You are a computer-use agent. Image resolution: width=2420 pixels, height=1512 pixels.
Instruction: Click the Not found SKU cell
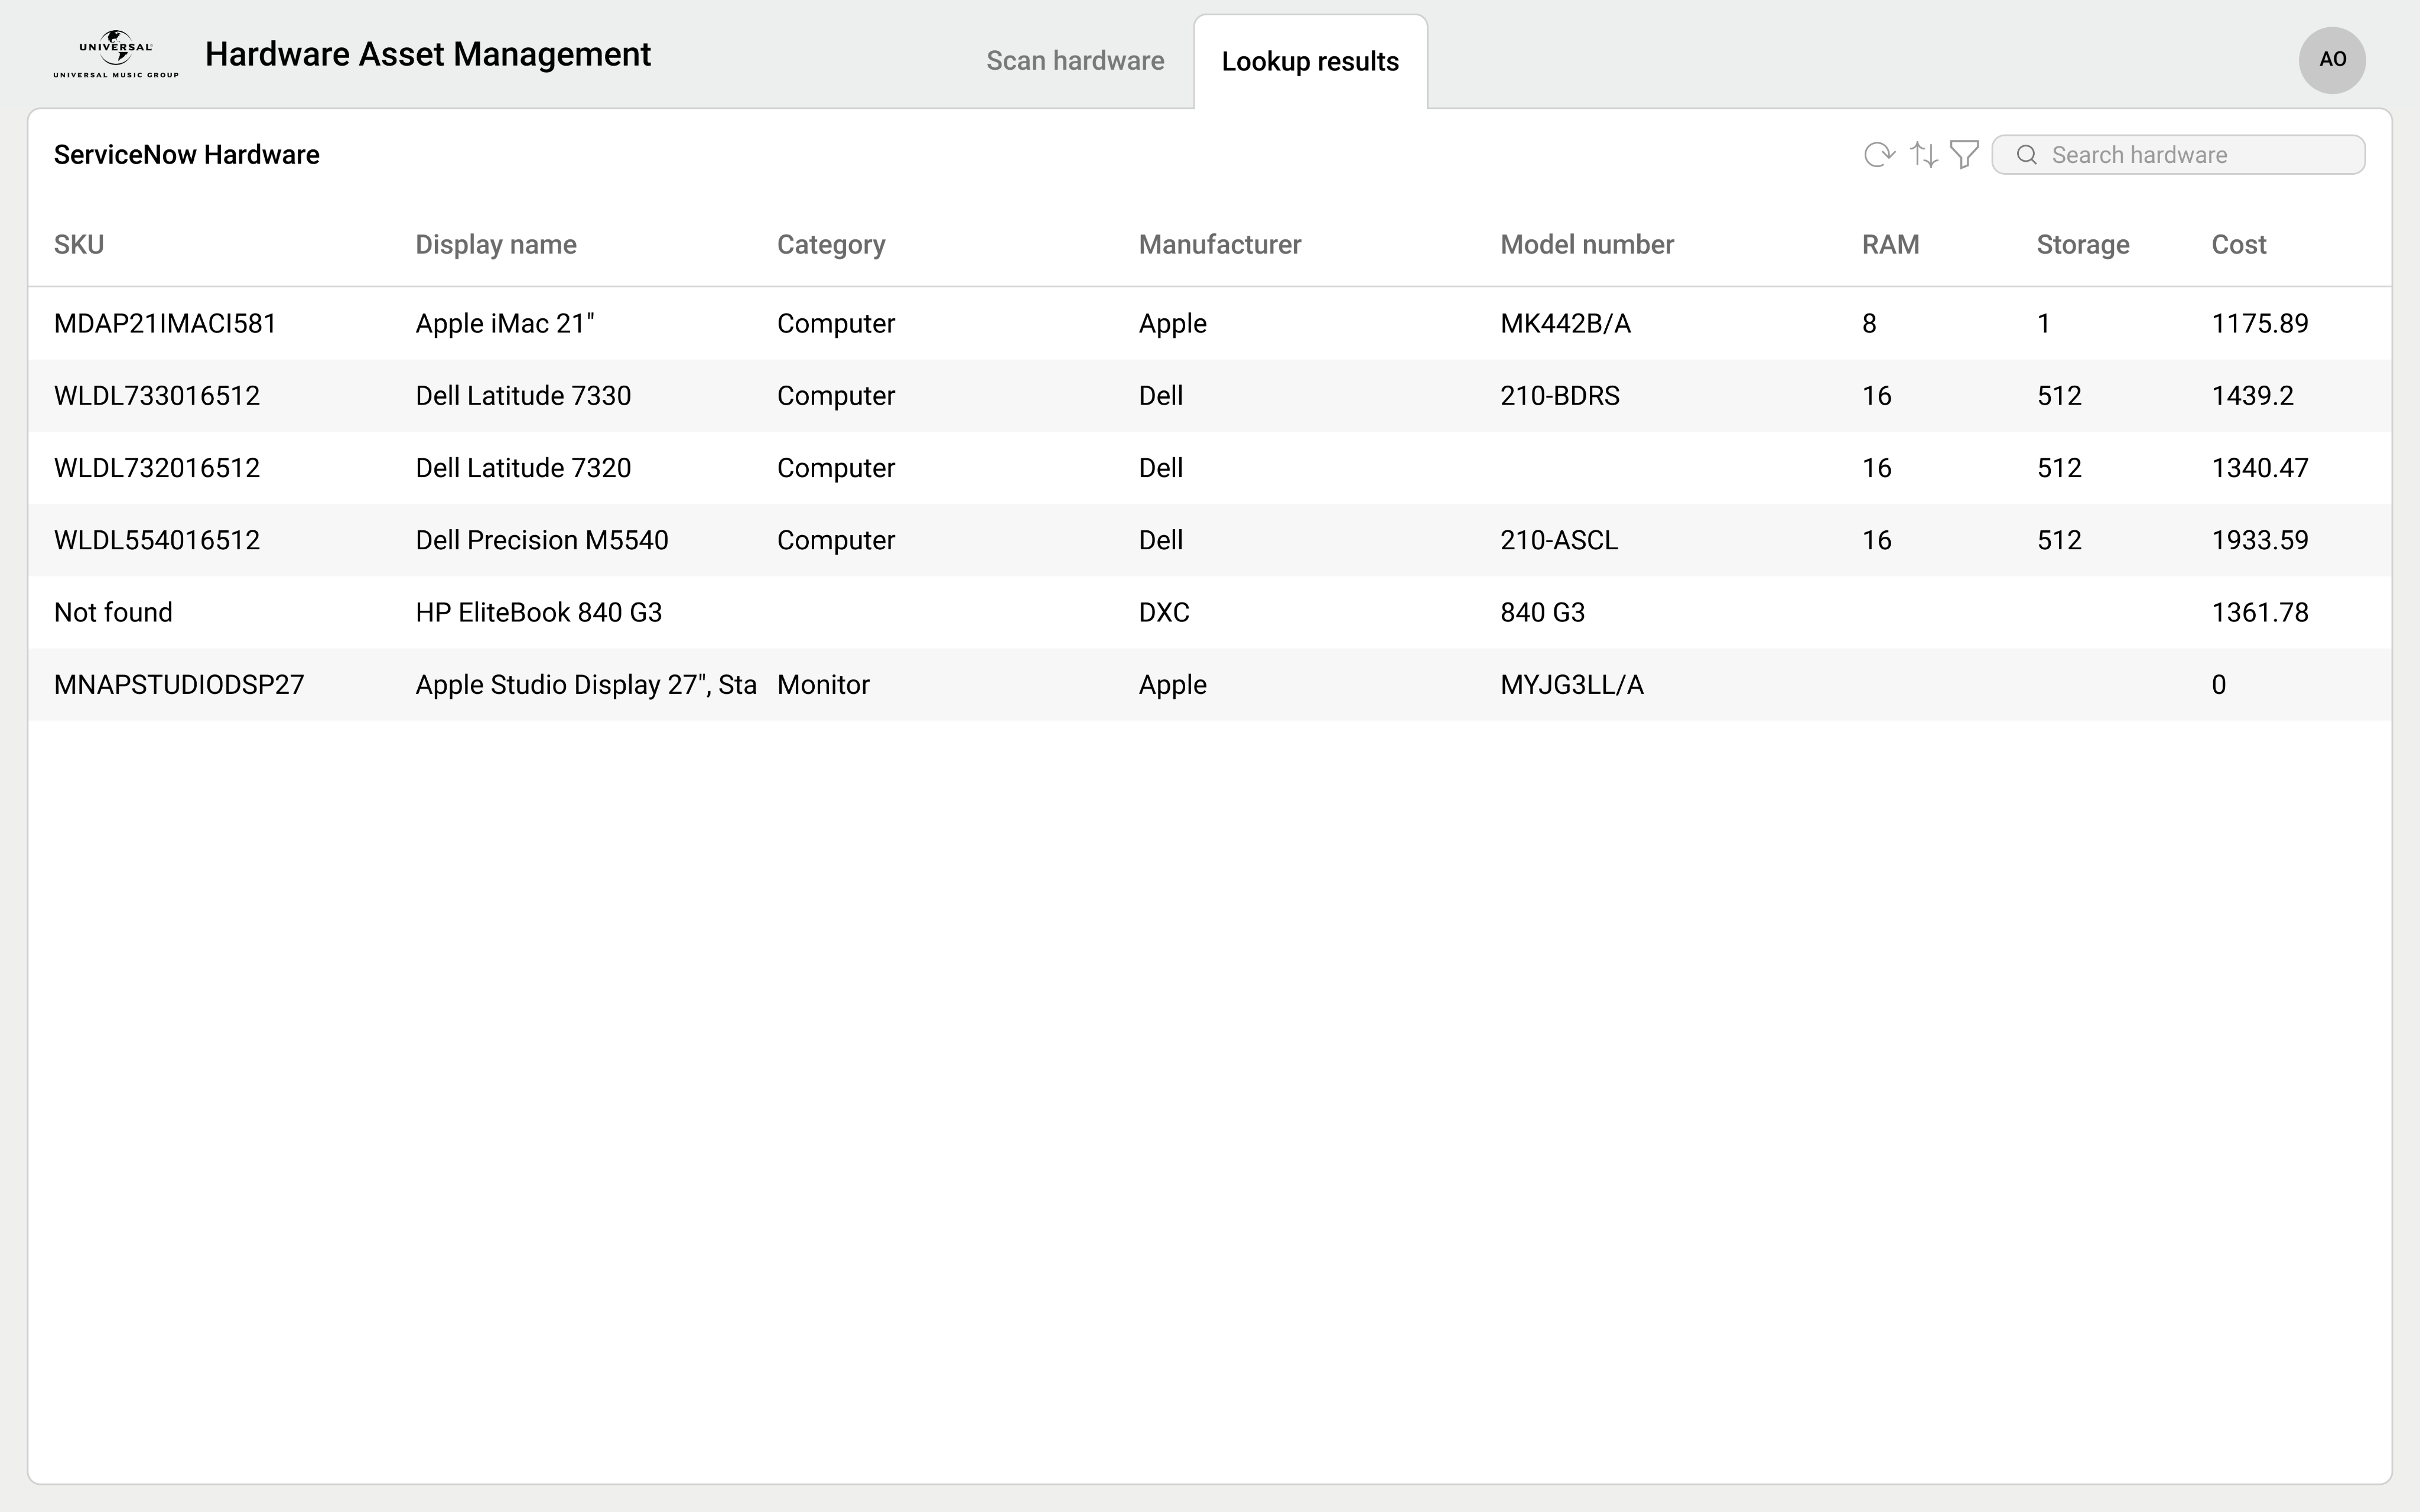click(x=113, y=612)
